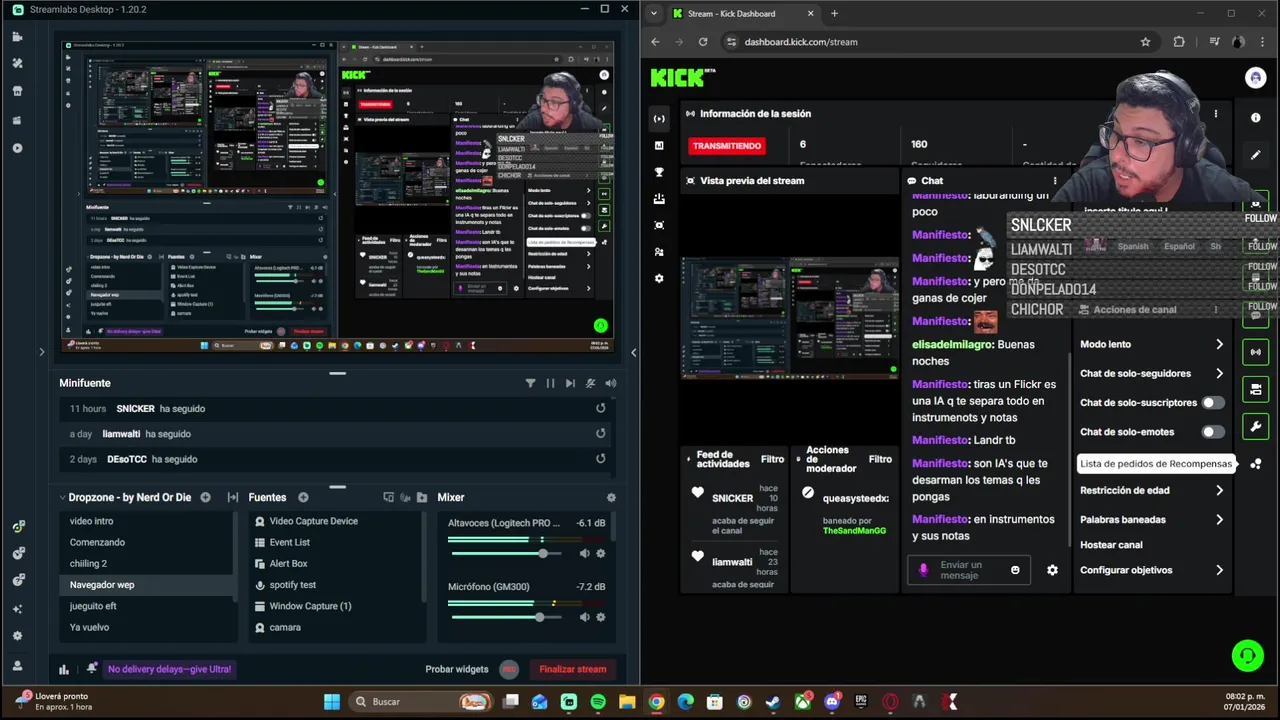Open the Editor icon in Streamlabs sidebar
The height and width of the screenshot is (720, 1280).
click(17, 37)
